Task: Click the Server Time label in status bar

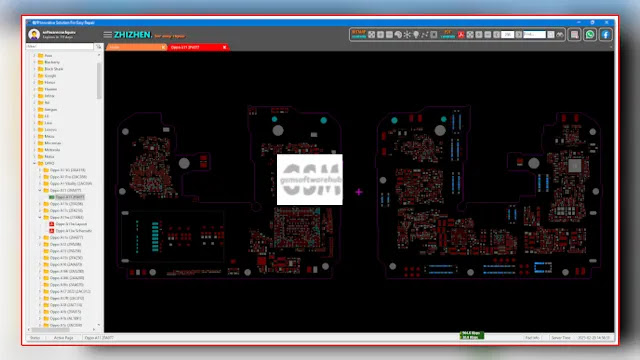Action: click(x=561, y=338)
